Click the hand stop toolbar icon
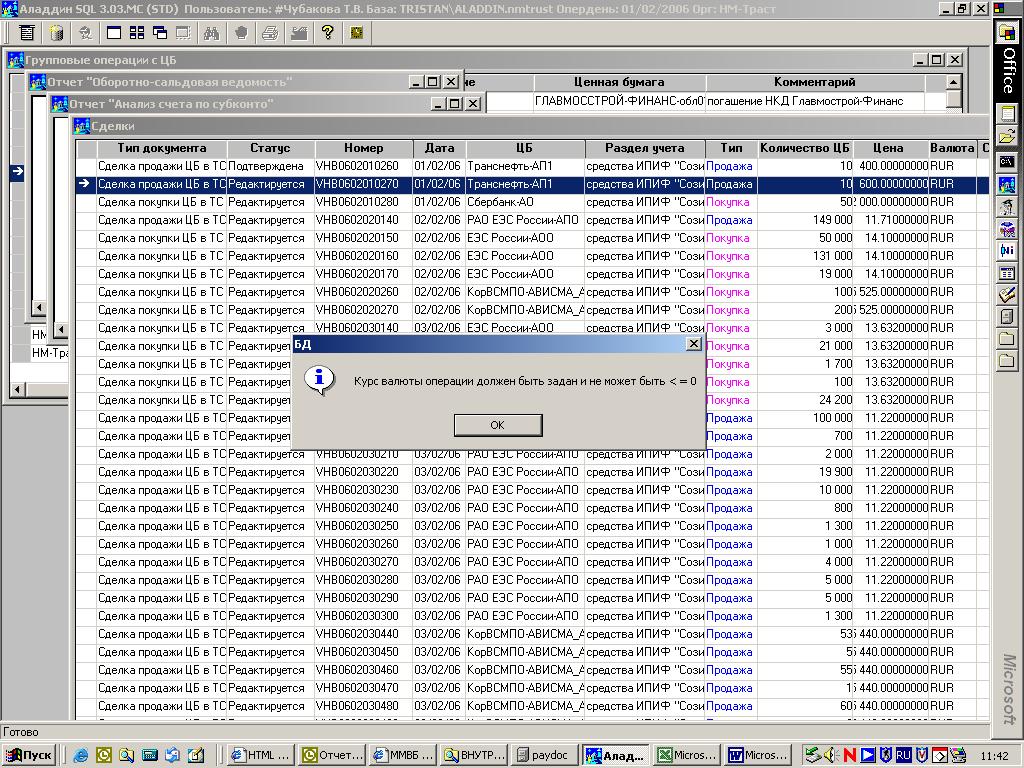1024x768 pixels. (x=241, y=33)
